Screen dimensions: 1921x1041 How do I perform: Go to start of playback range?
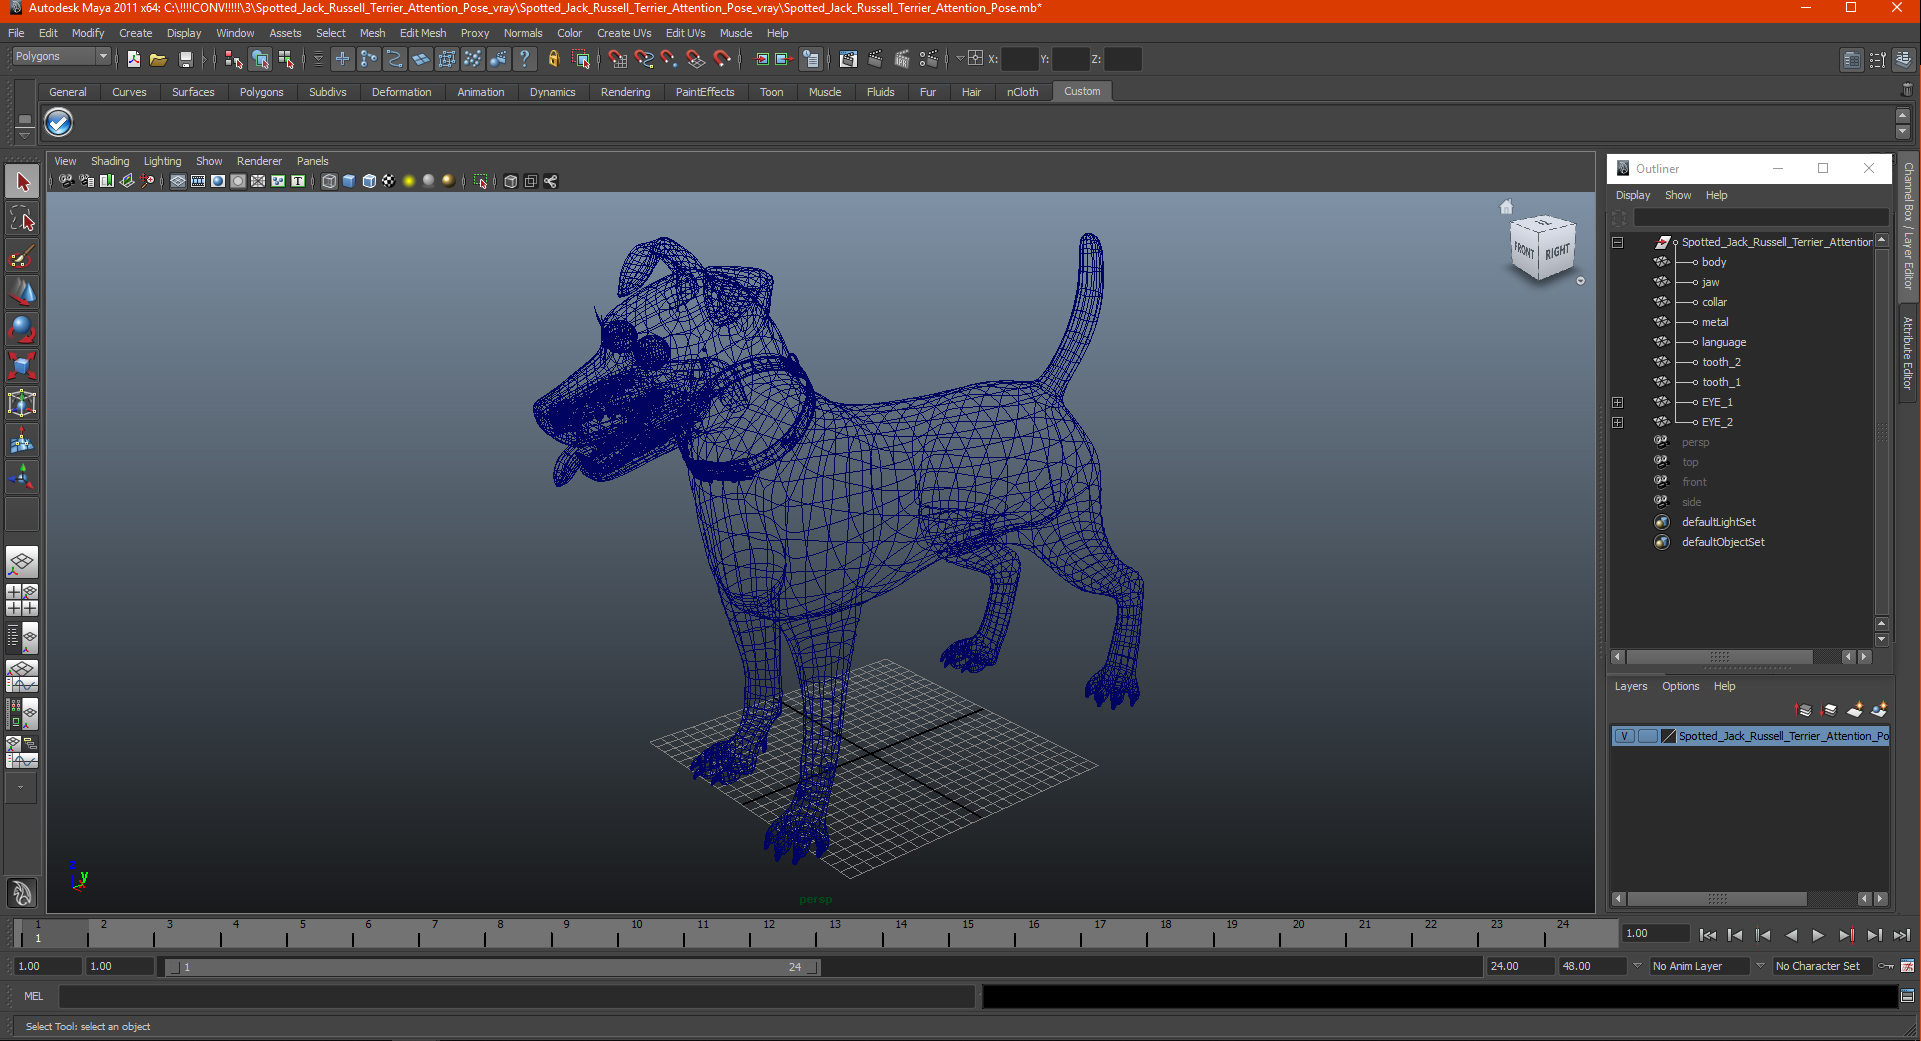click(x=1708, y=935)
